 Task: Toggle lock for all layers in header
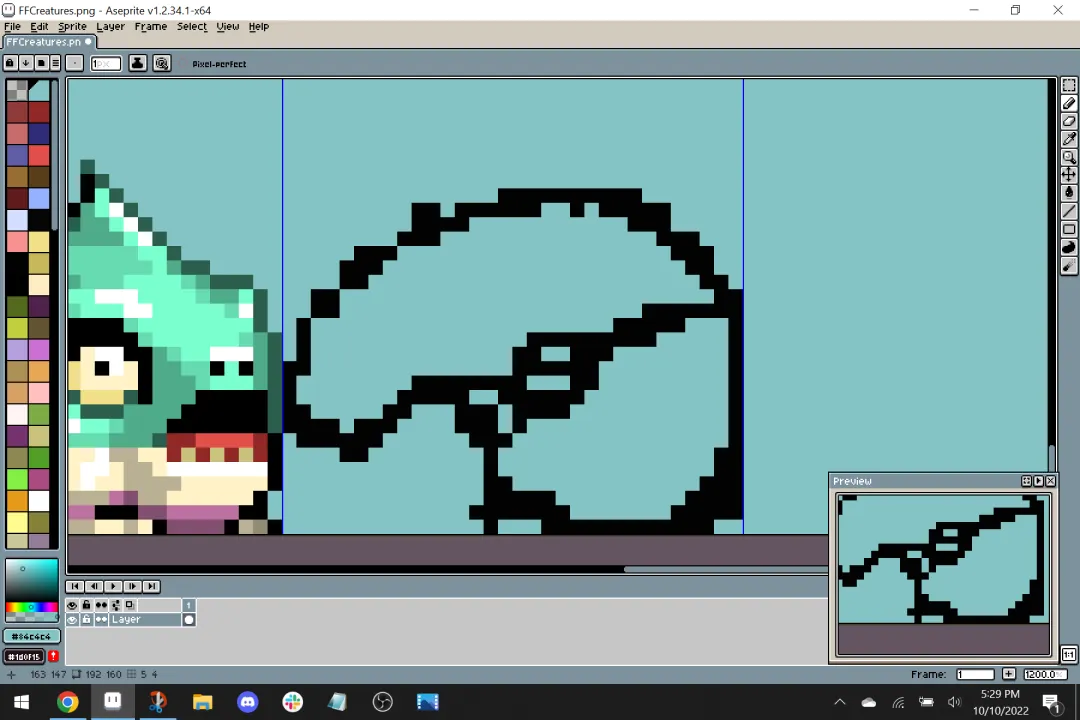click(86, 605)
